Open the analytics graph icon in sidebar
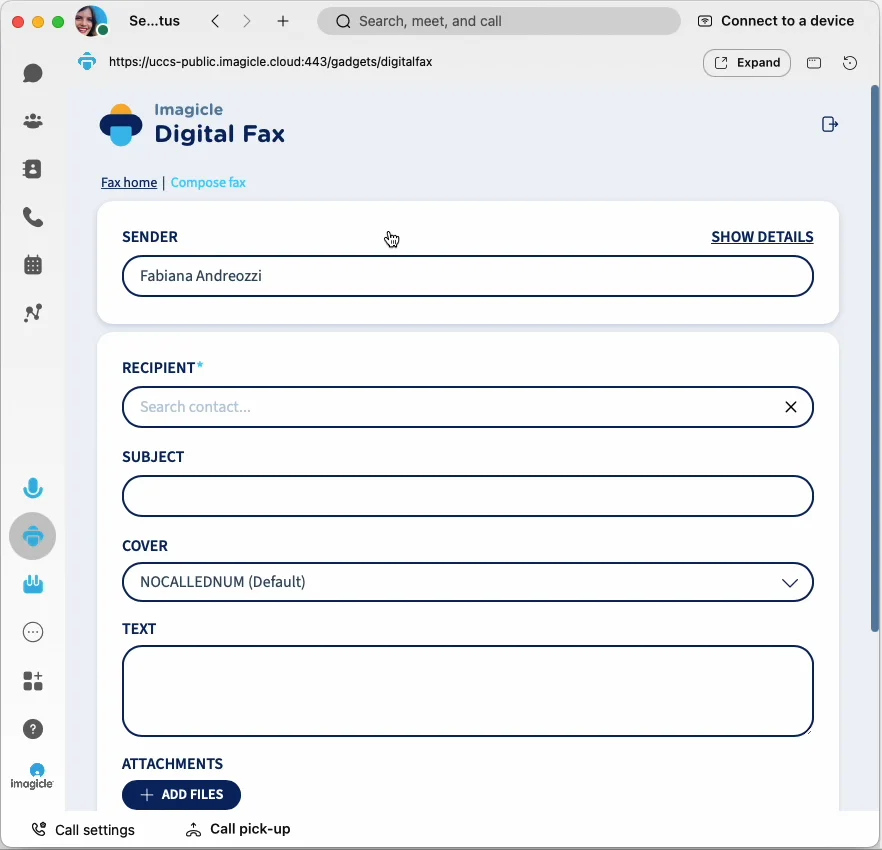This screenshot has width=882, height=850. [33, 313]
